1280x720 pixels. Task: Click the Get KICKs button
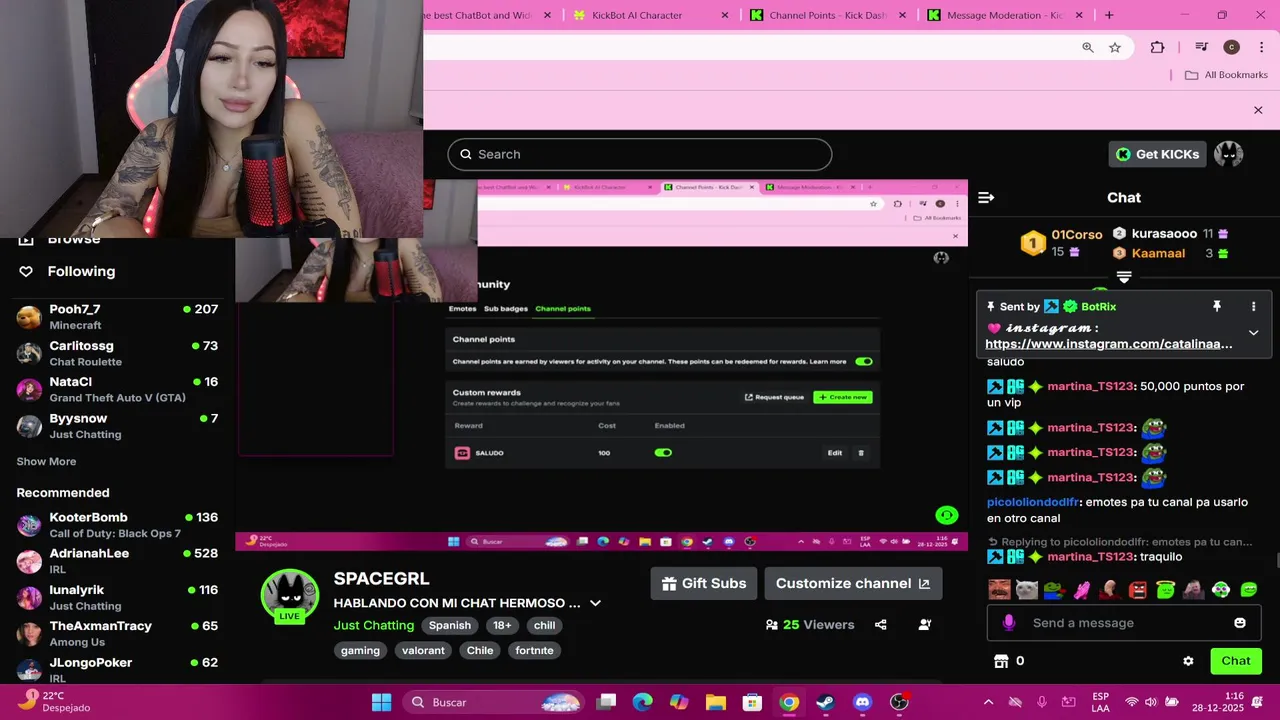pos(1157,154)
